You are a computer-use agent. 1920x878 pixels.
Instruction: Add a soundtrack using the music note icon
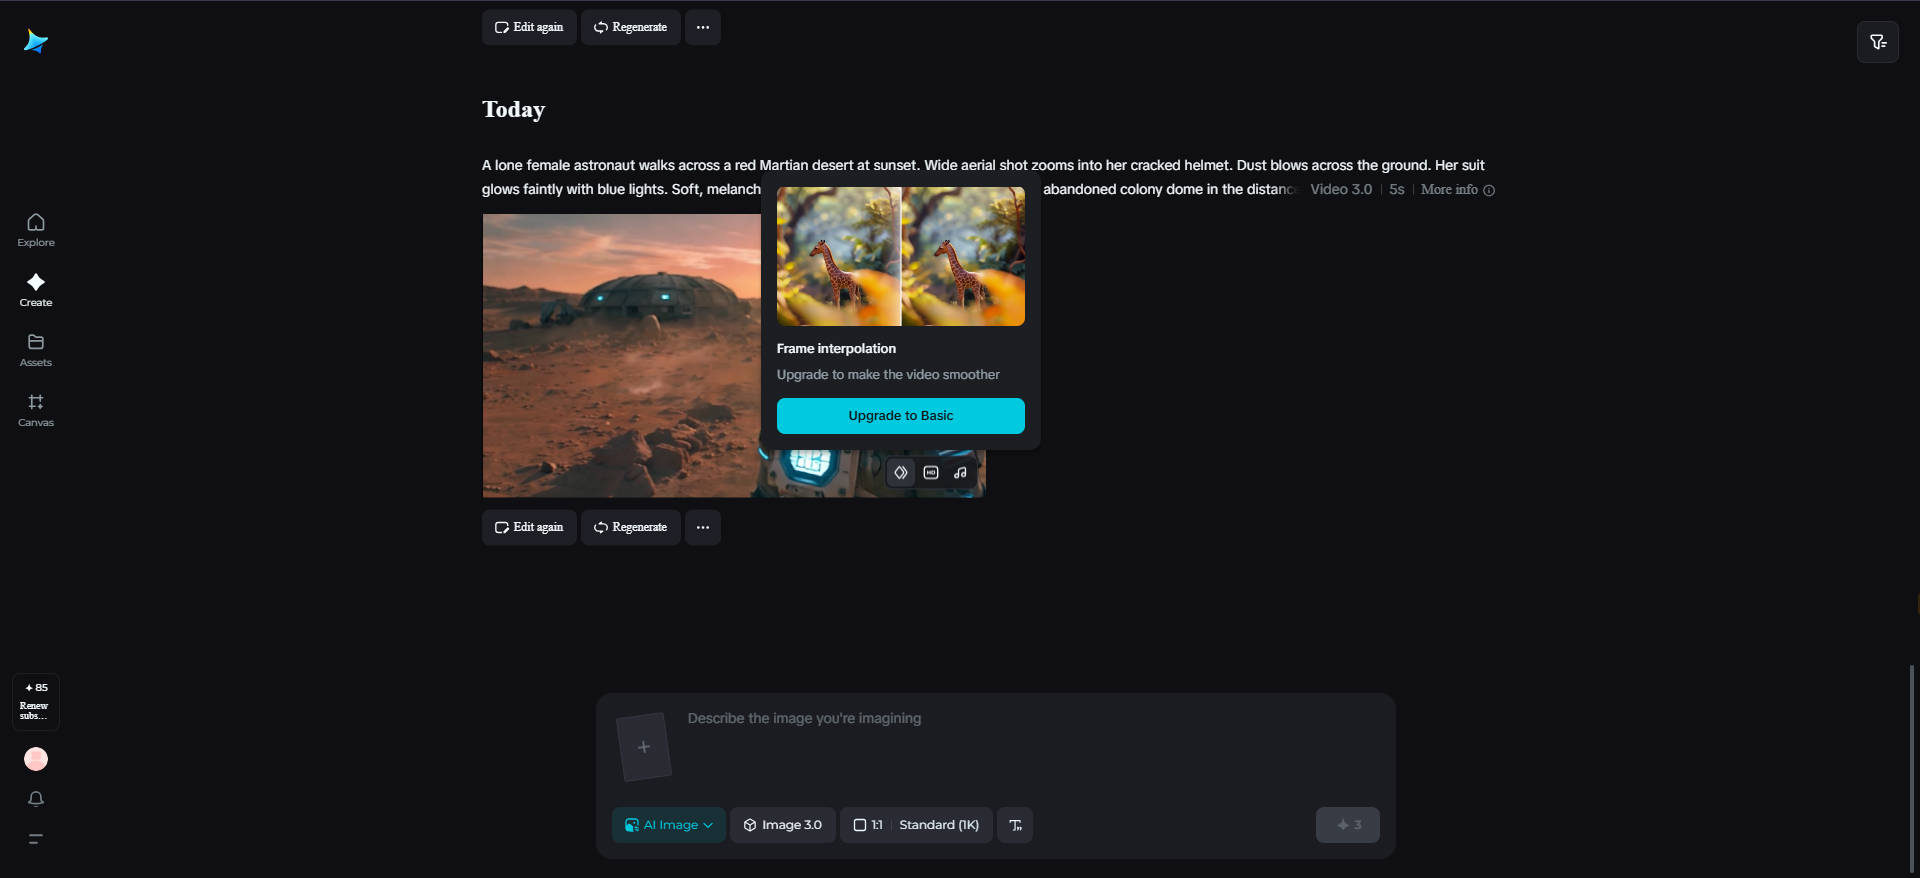click(960, 472)
